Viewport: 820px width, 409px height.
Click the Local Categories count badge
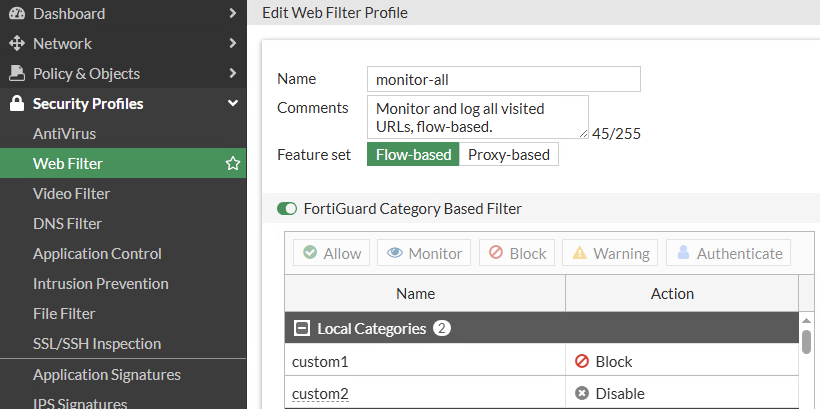[443, 328]
